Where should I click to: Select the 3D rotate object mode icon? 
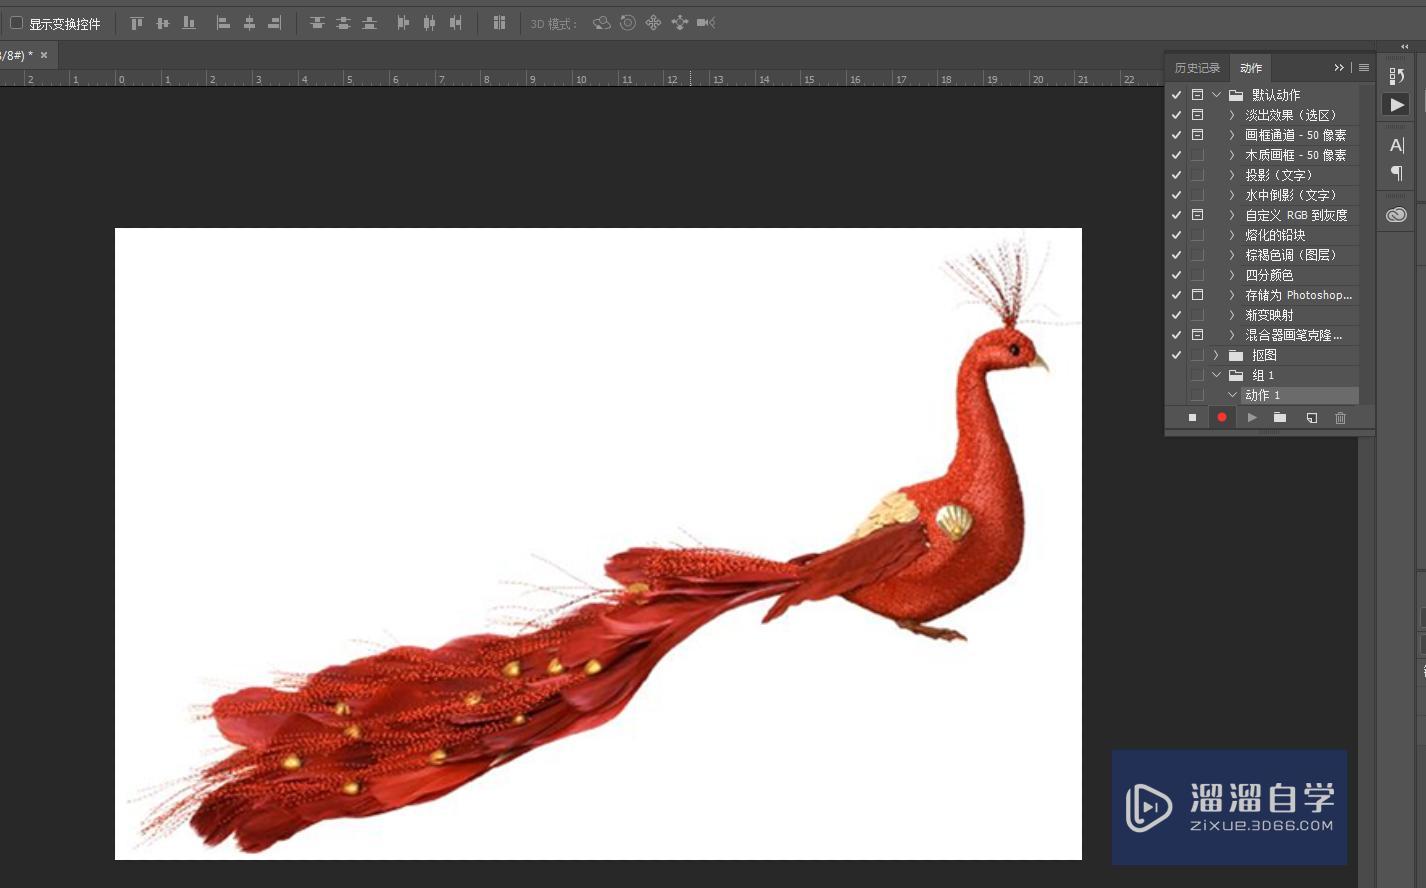pyautogui.click(x=601, y=22)
